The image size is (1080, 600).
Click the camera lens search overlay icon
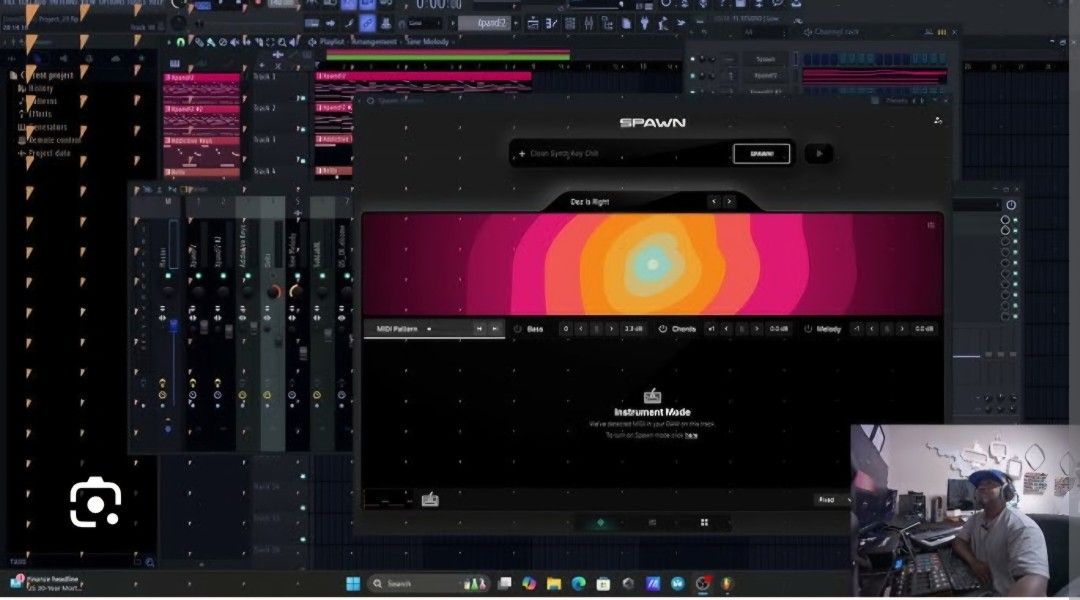(x=95, y=501)
